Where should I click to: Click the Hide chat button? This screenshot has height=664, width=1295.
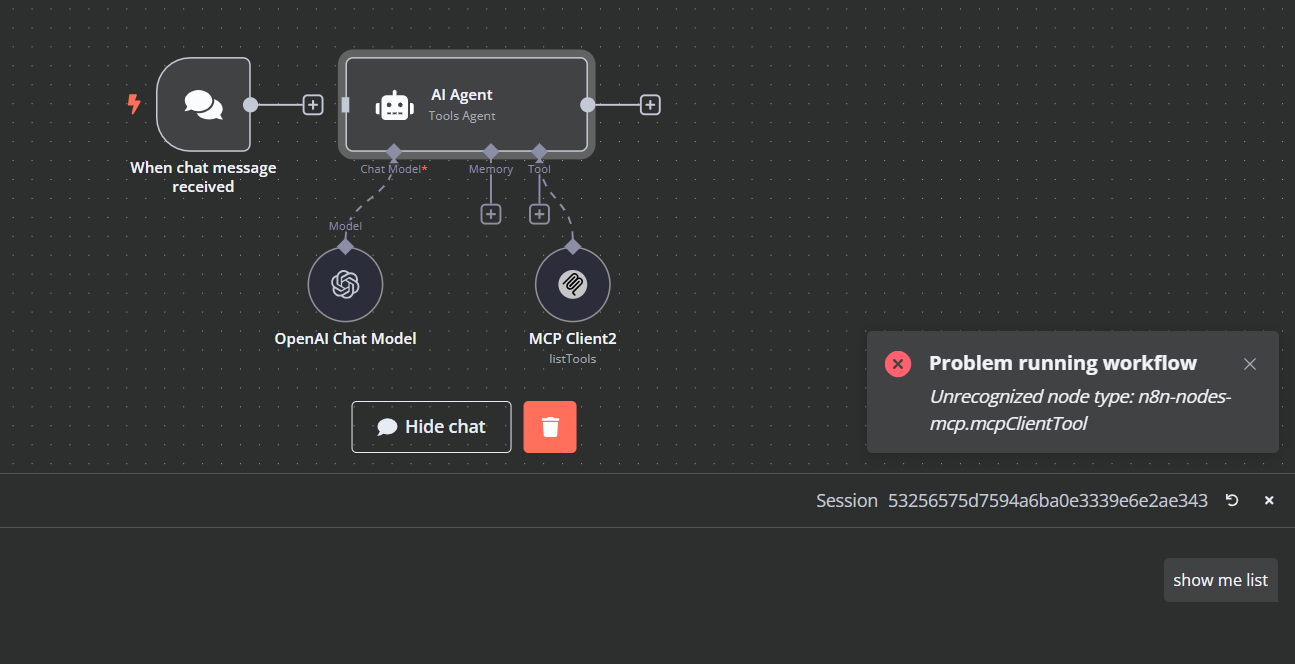tap(431, 427)
